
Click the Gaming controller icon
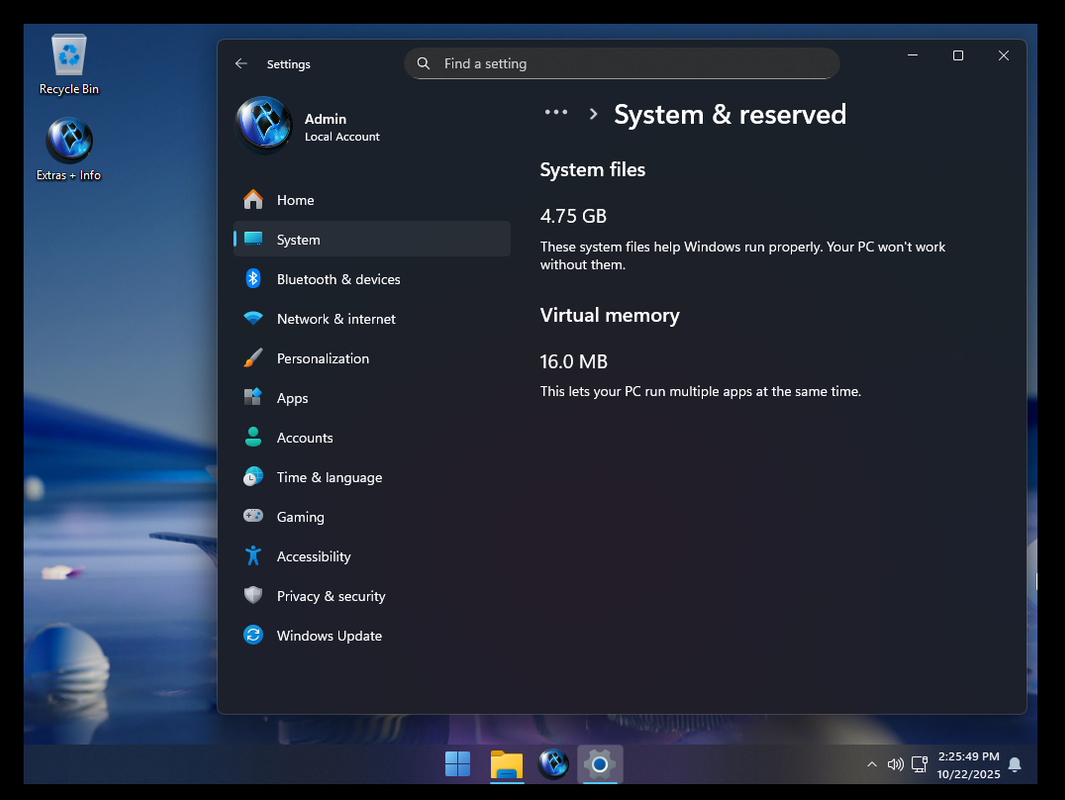[x=253, y=515]
